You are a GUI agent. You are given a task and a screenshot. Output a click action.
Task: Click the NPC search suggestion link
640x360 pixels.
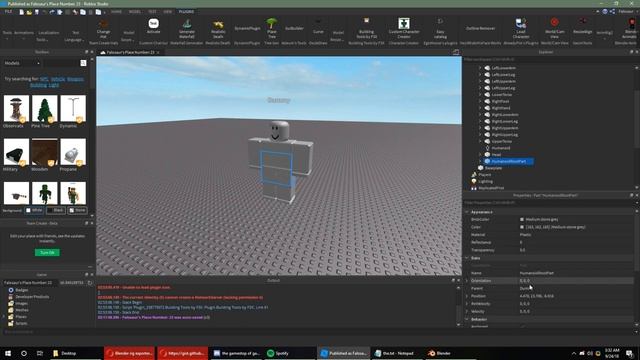[x=44, y=79]
